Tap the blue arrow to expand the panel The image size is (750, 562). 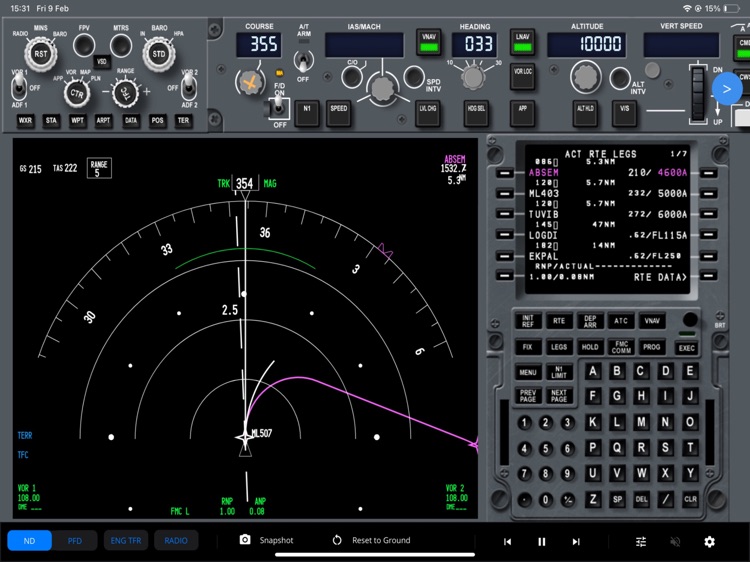coord(727,88)
